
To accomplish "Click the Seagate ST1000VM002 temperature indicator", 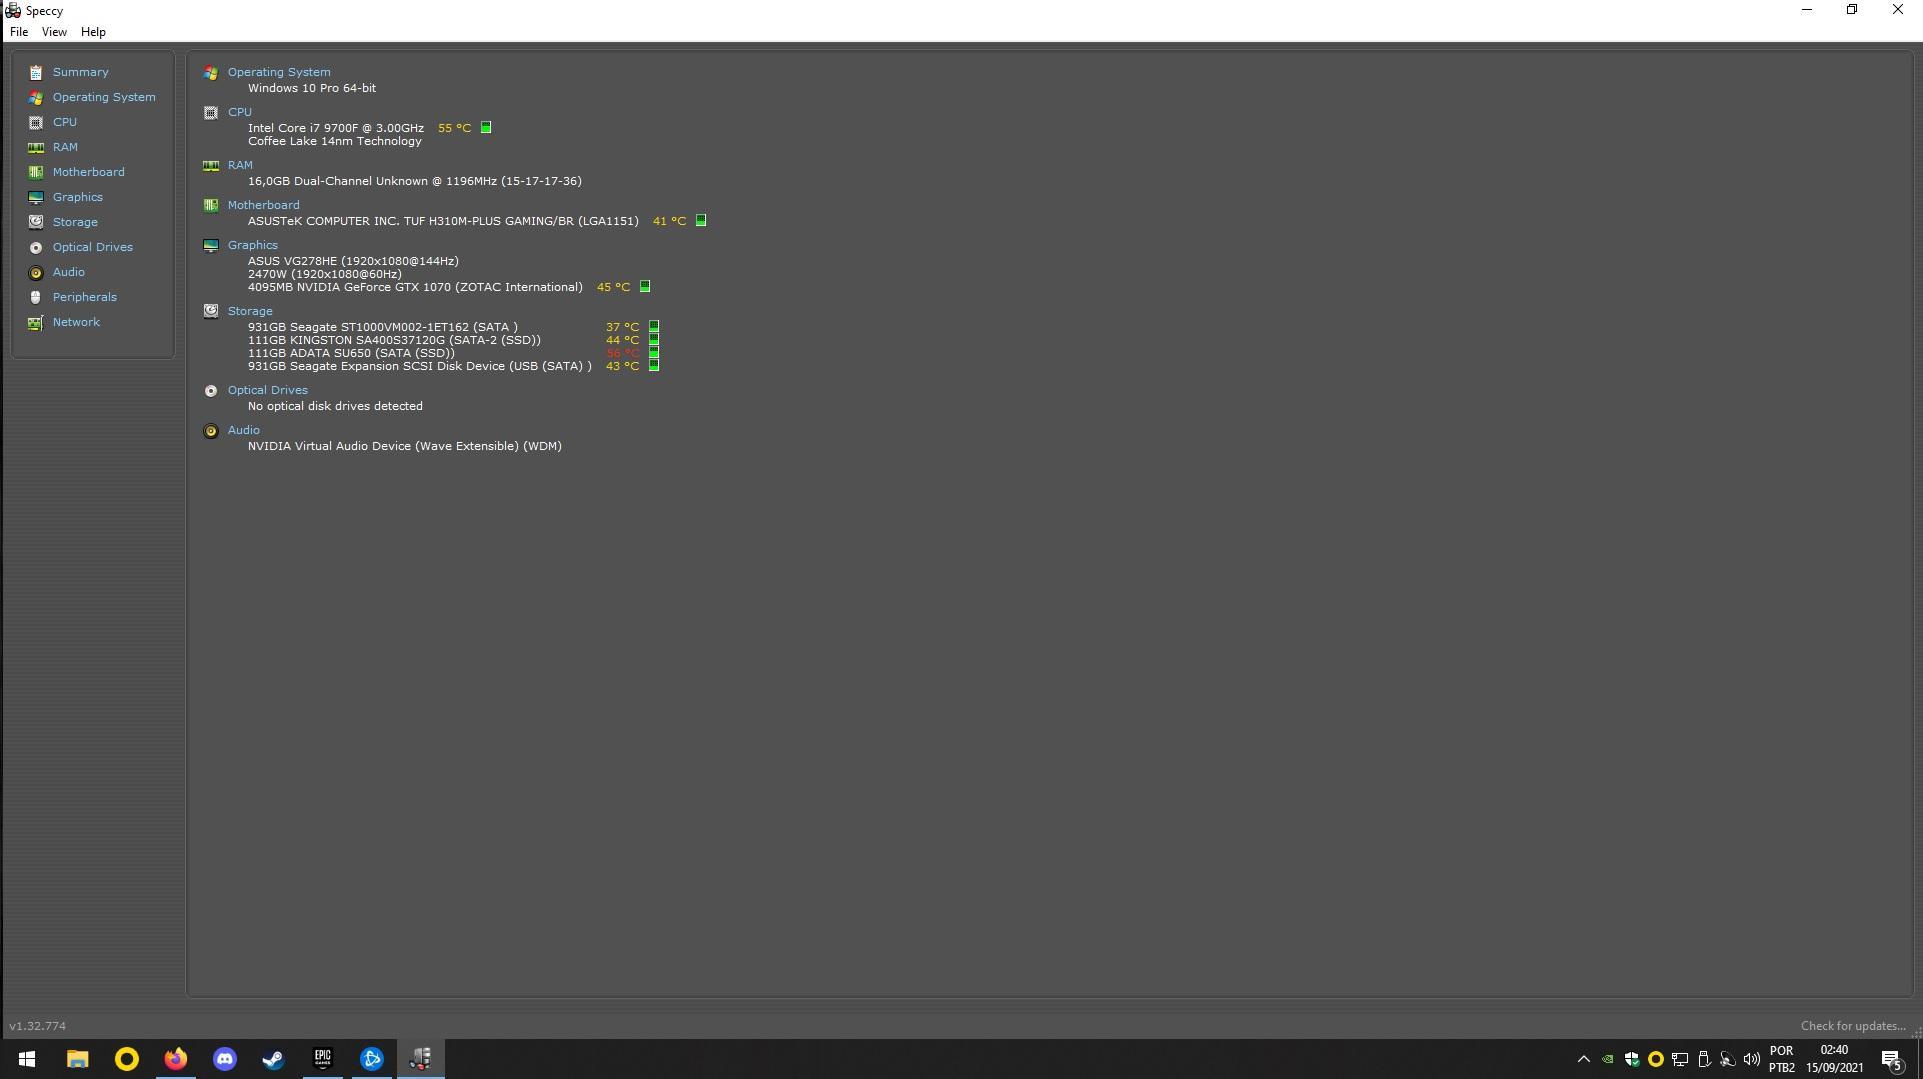I will pos(654,327).
